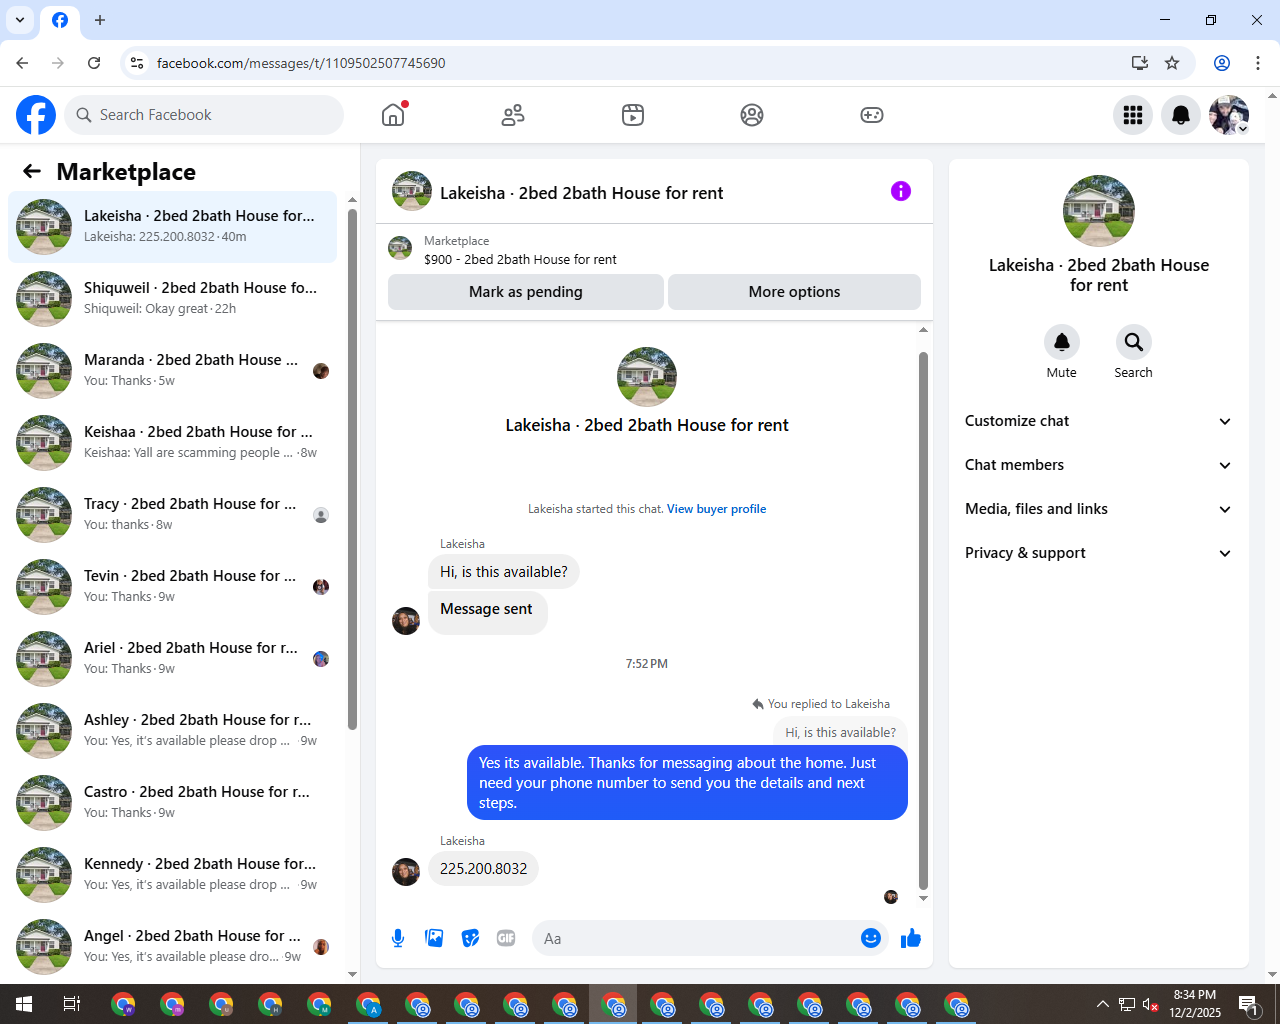Click More options button
This screenshot has height=1024, width=1280.
click(794, 292)
